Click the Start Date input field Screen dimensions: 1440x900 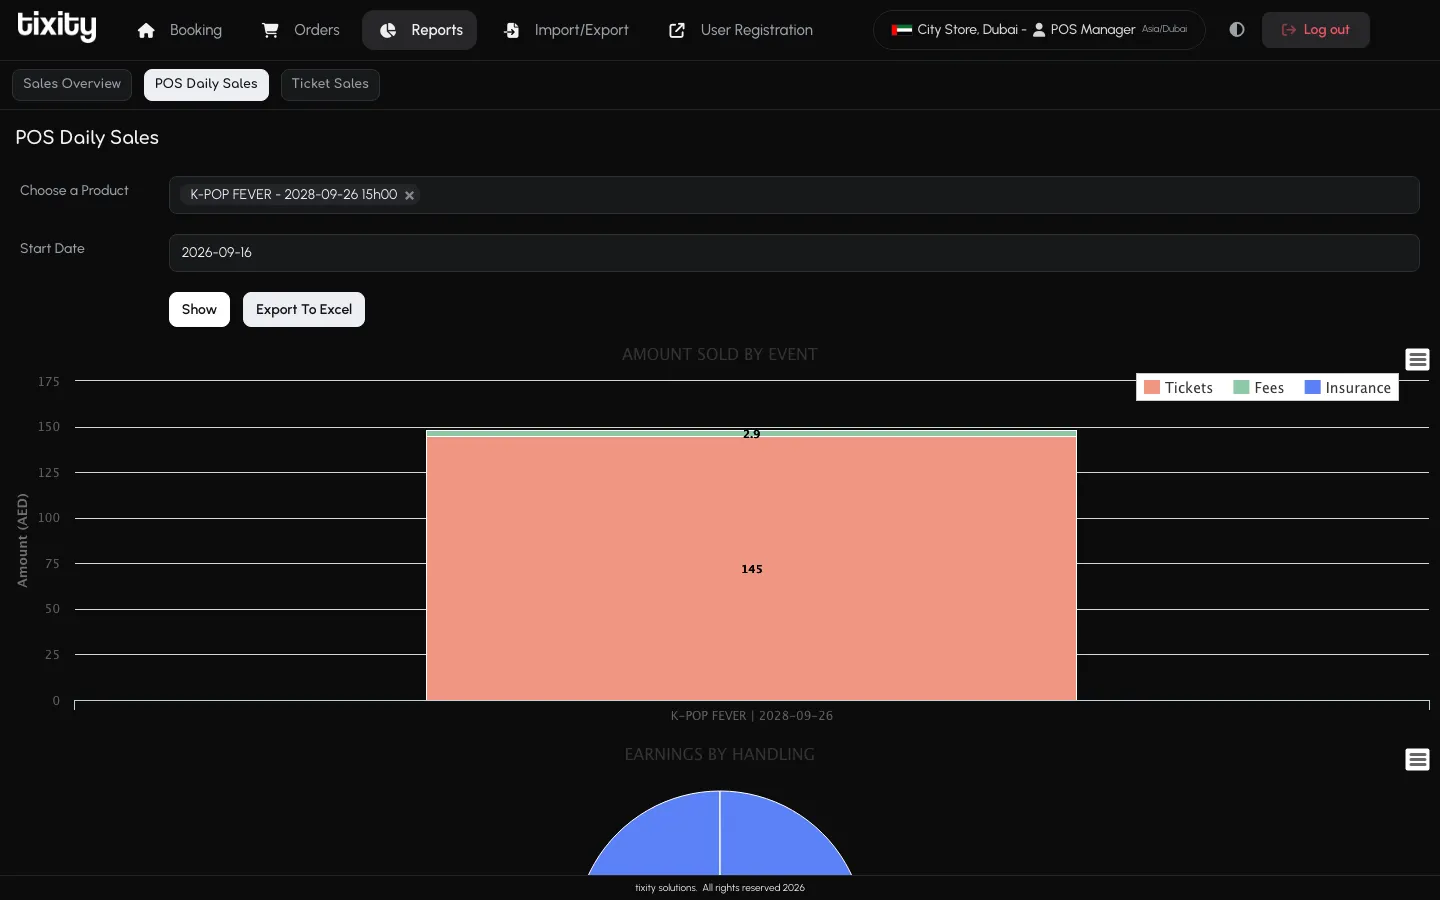pos(794,253)
